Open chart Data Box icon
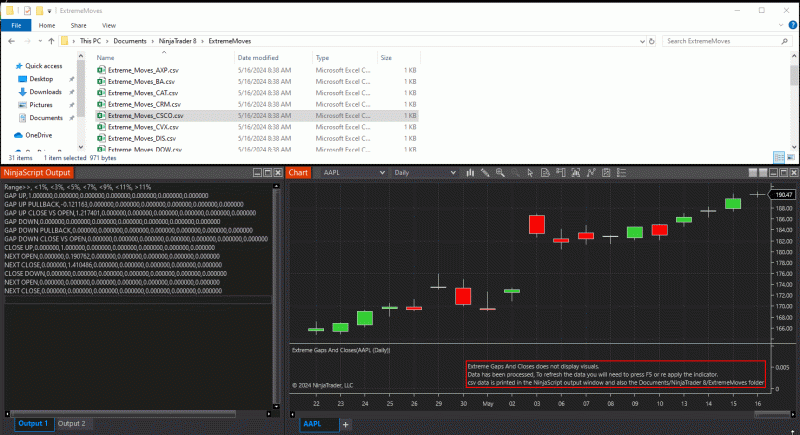The height and width of the screenshot is (435, 800). pyautogui.click(x=545, y=173)
